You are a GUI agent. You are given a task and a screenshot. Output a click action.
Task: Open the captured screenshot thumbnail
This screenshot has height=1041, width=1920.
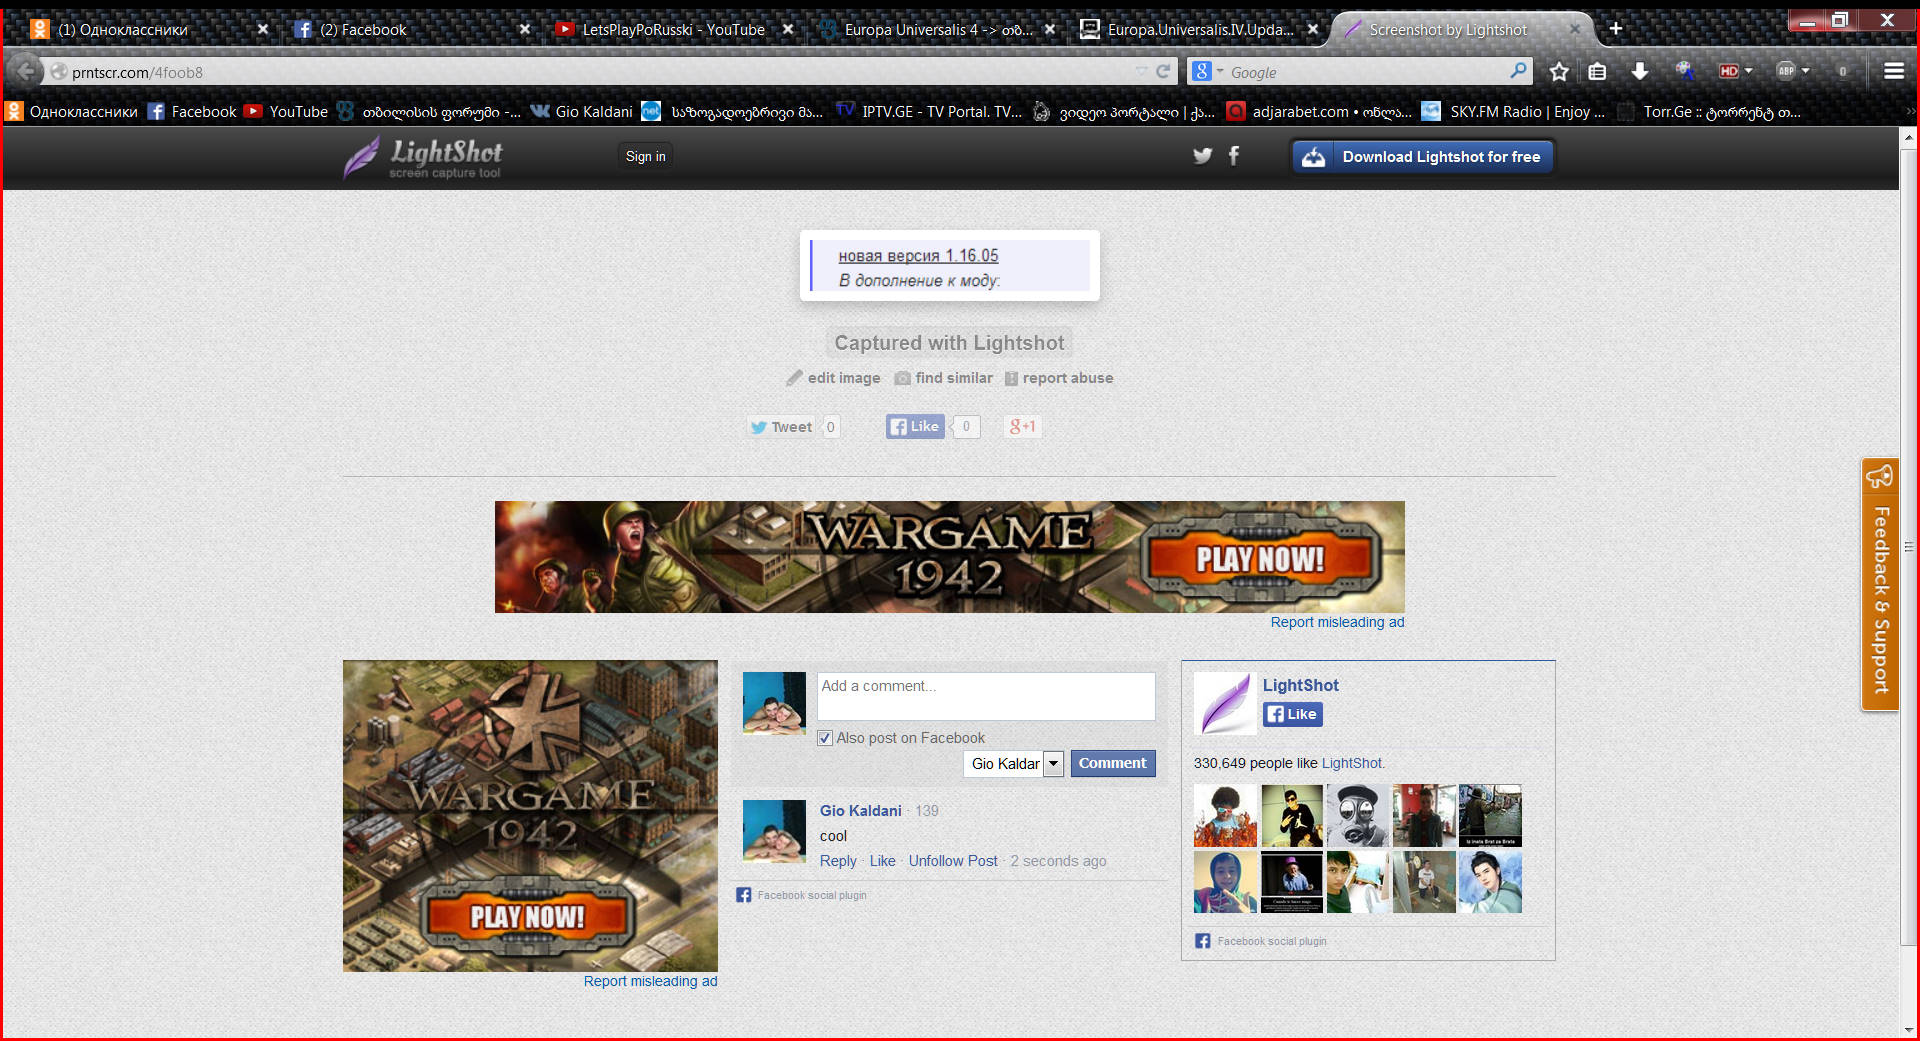950,266
